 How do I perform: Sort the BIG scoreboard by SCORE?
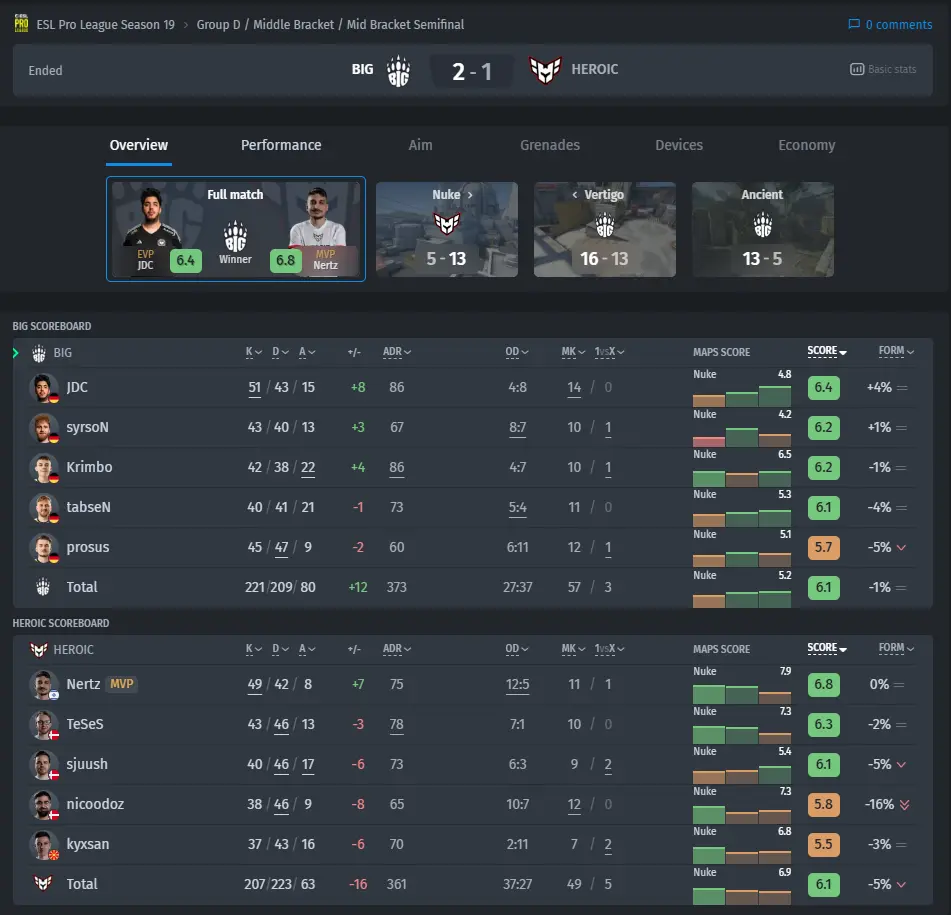(827, 351)
